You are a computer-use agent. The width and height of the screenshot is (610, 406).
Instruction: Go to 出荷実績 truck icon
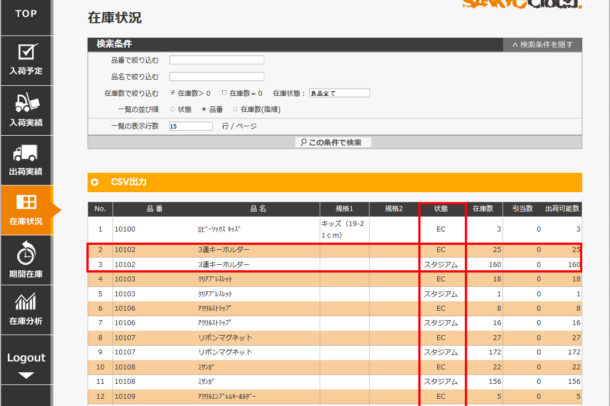click(x=27, y=153)
